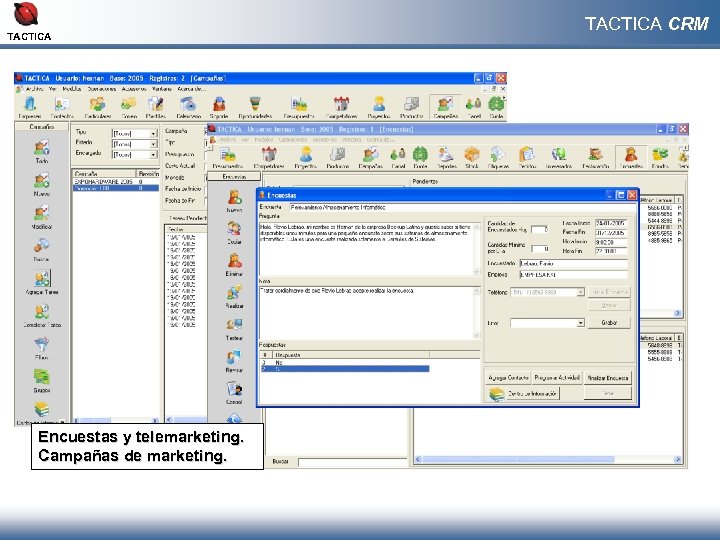The height and width of the screenshot is (540, 720).
Task: Click horizontal scrollbar below Pendientes lower list
Action: (x=546, y=459)
